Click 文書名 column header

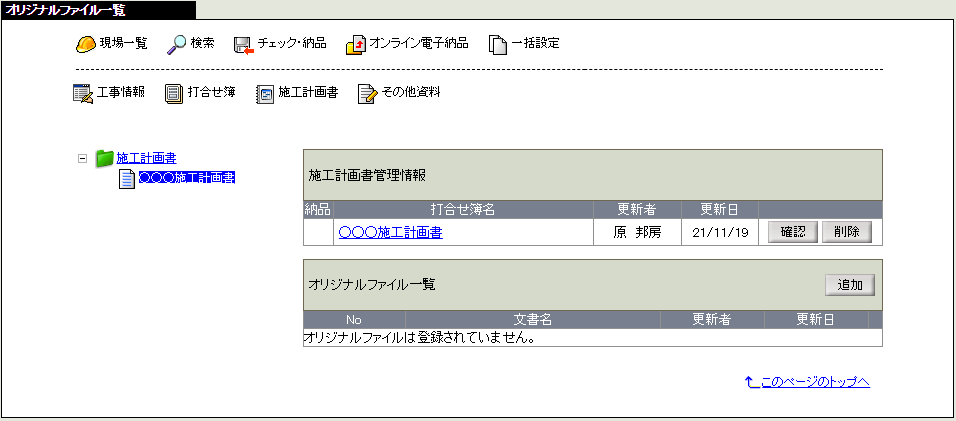coord(533,320)
